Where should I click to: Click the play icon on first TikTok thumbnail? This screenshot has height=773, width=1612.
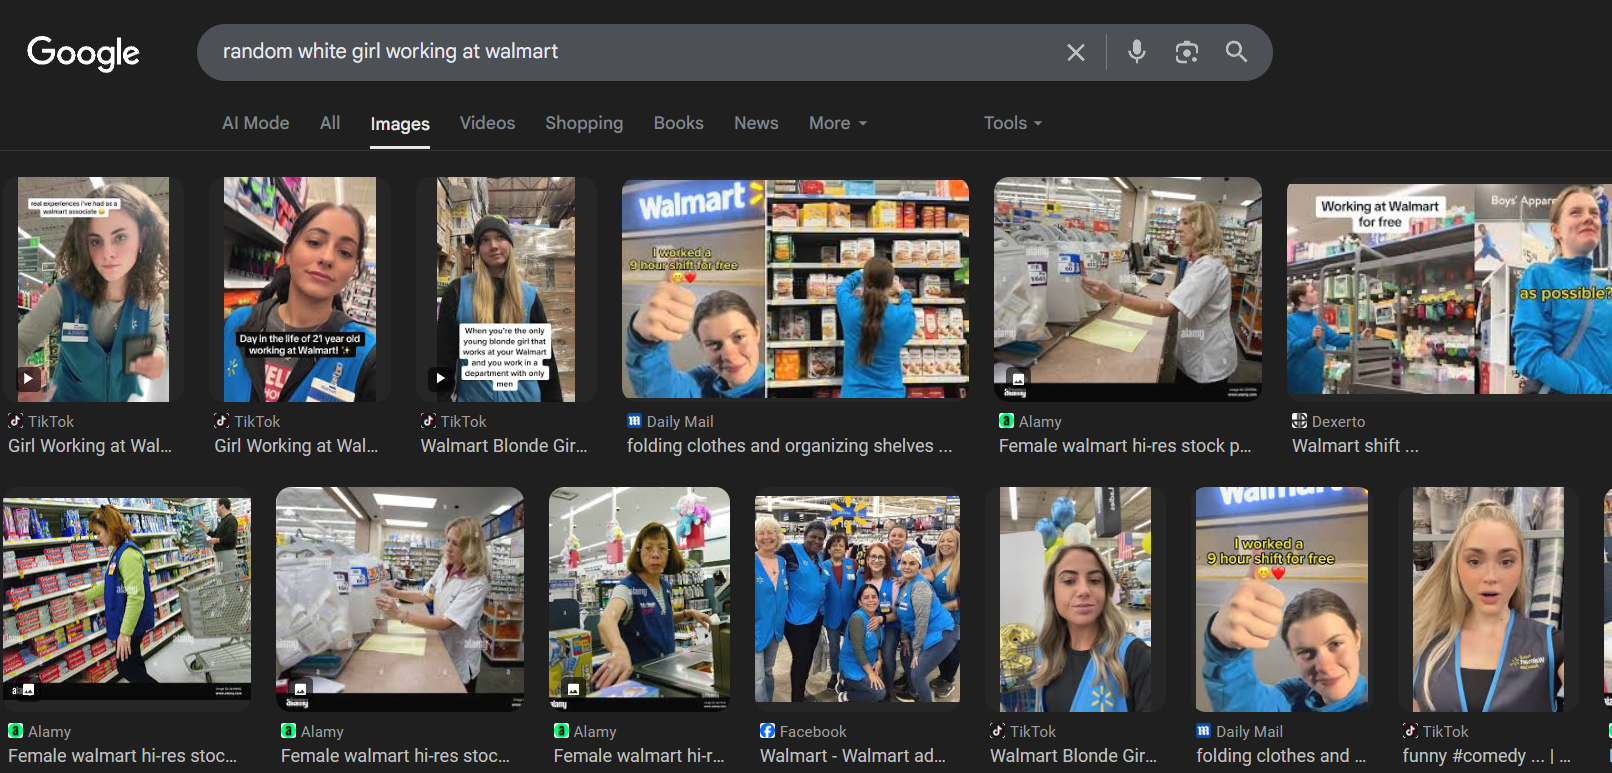(29, 379)
